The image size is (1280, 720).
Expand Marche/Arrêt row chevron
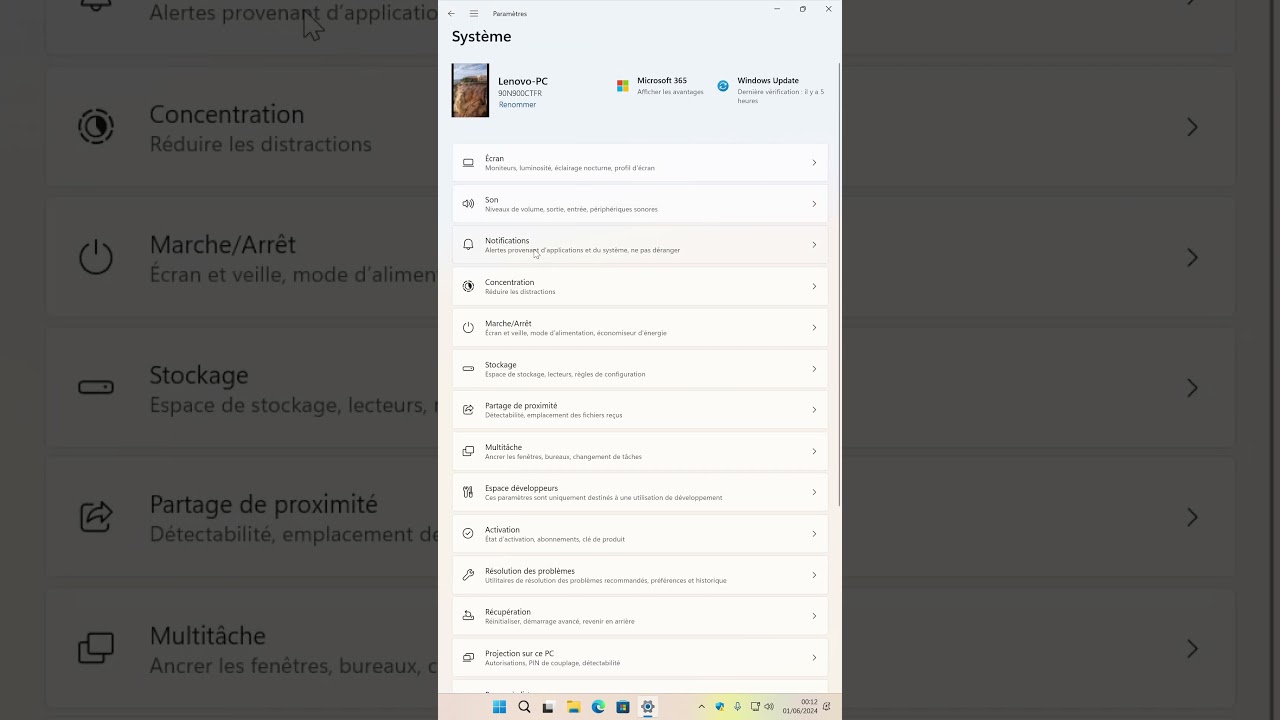(x=814, y=328)
